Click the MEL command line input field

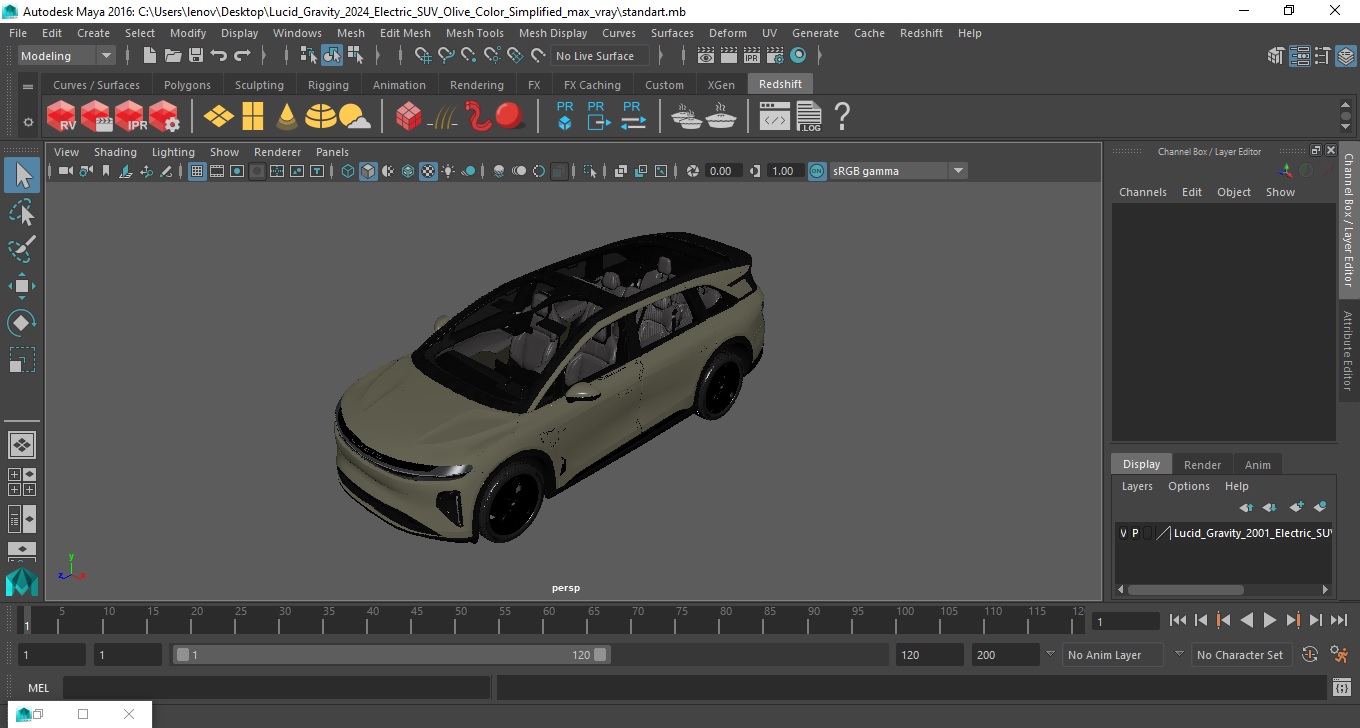277,688
